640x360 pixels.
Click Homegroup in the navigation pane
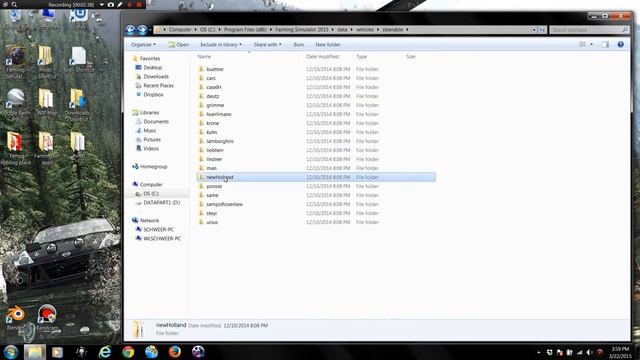[x=153, y=166]
